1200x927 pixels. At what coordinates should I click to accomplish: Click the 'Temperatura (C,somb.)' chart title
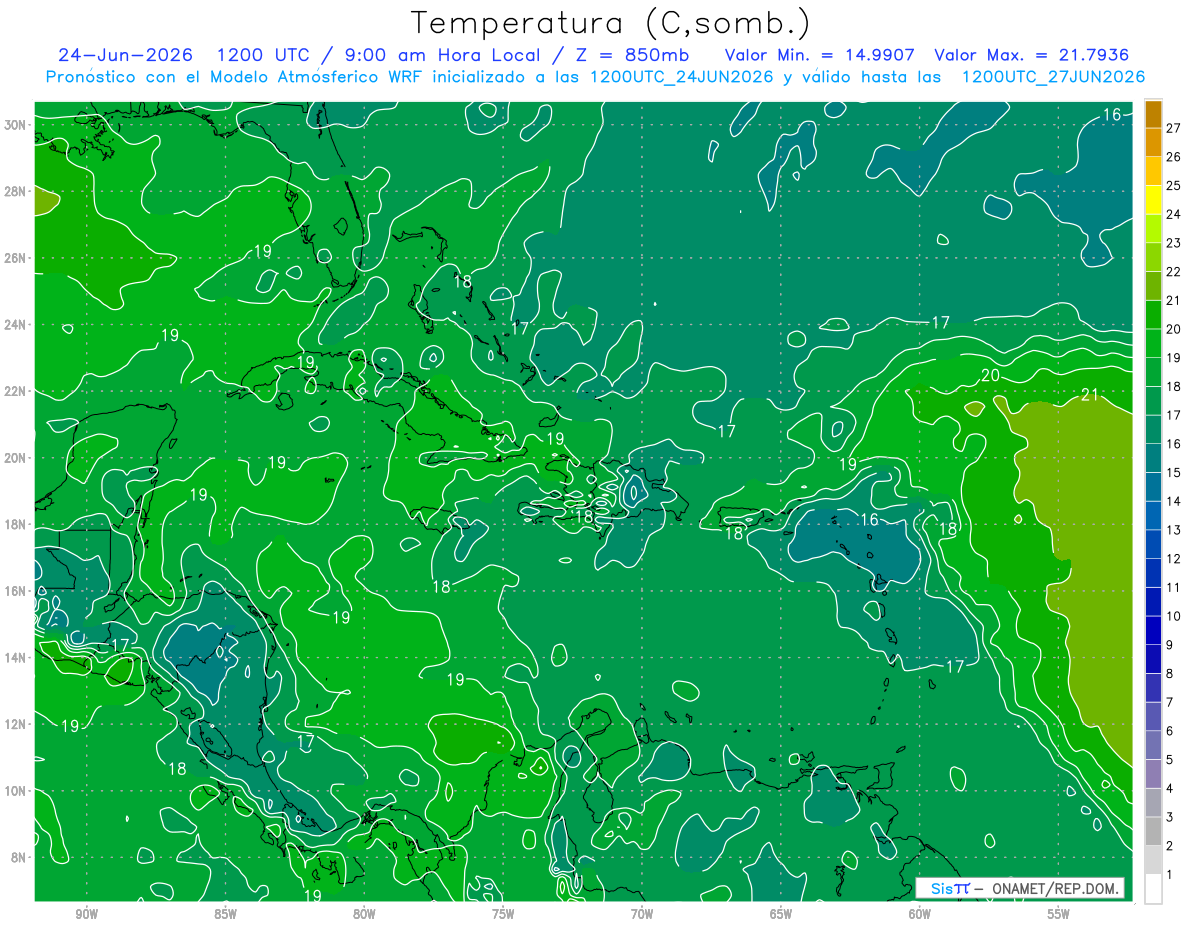611,23
